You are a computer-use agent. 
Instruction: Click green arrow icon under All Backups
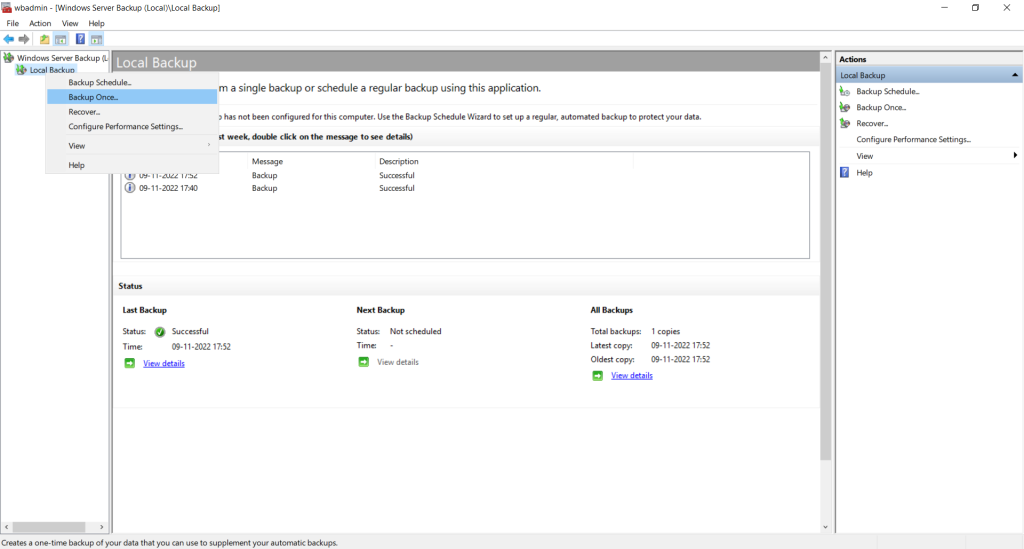597,375
